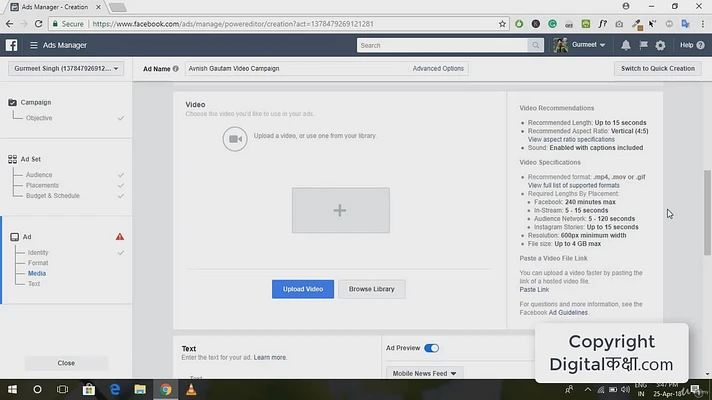Select Format under Ad

[38, 263]
